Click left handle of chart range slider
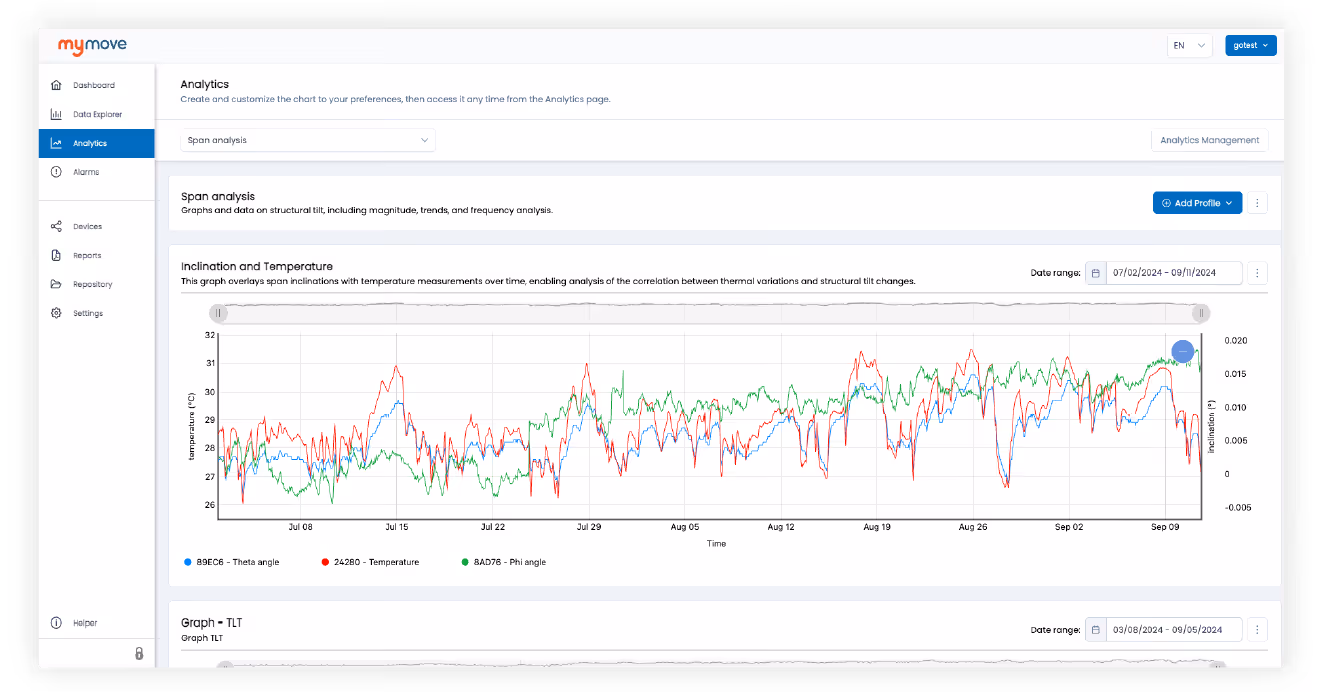Screen dimensions: 1322x692 coord(218,313)
